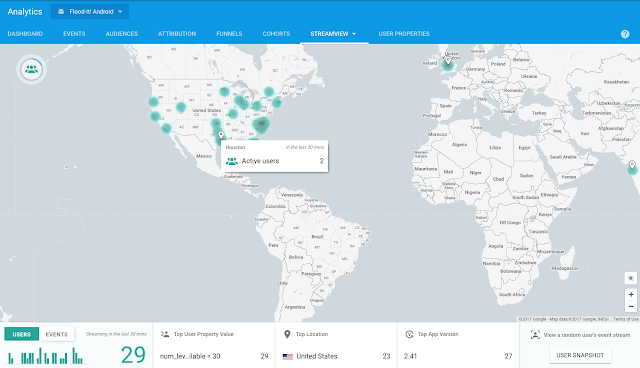Click the Top Location pin icon
This screenshot has width=640, height=368.
click(287, 334)
